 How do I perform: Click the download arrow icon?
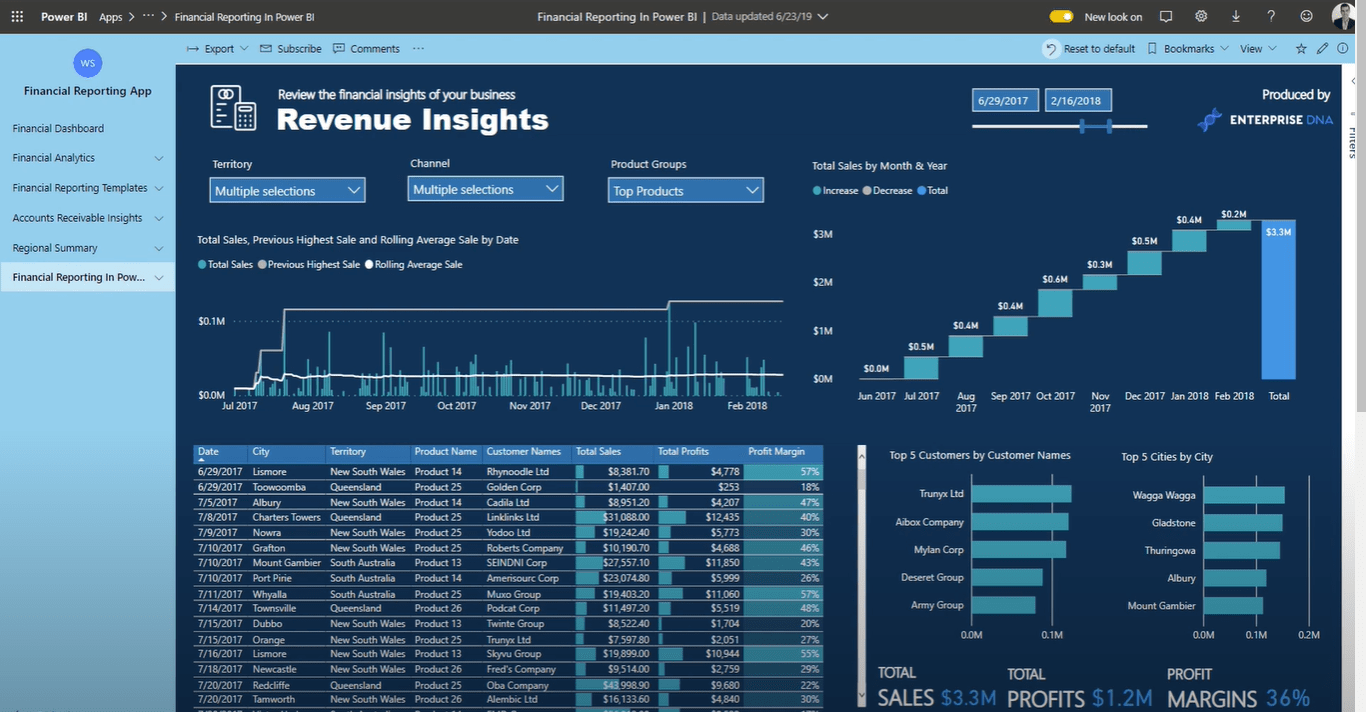coord(1236,17)
